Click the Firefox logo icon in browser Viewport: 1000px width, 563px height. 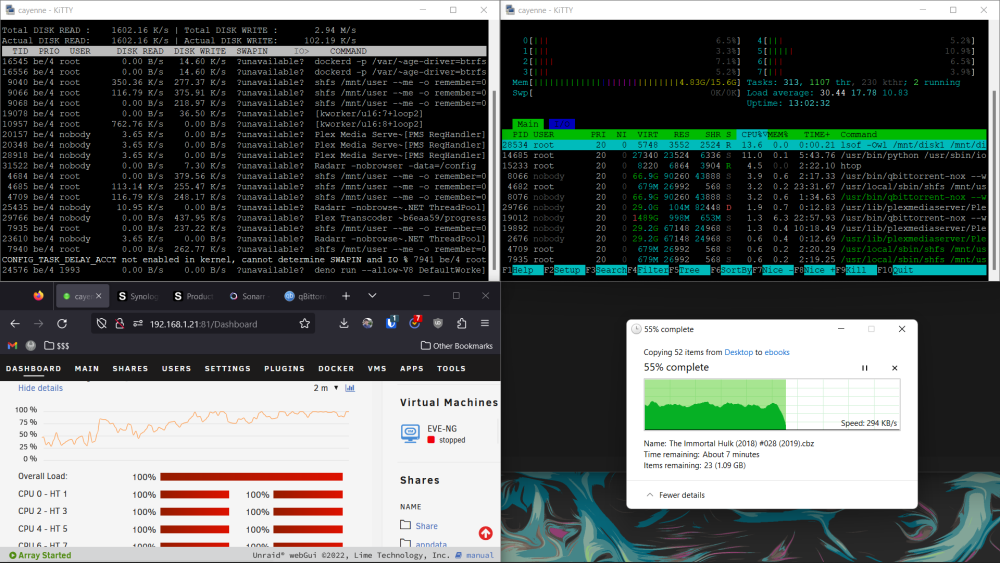(x=38, y=296)
